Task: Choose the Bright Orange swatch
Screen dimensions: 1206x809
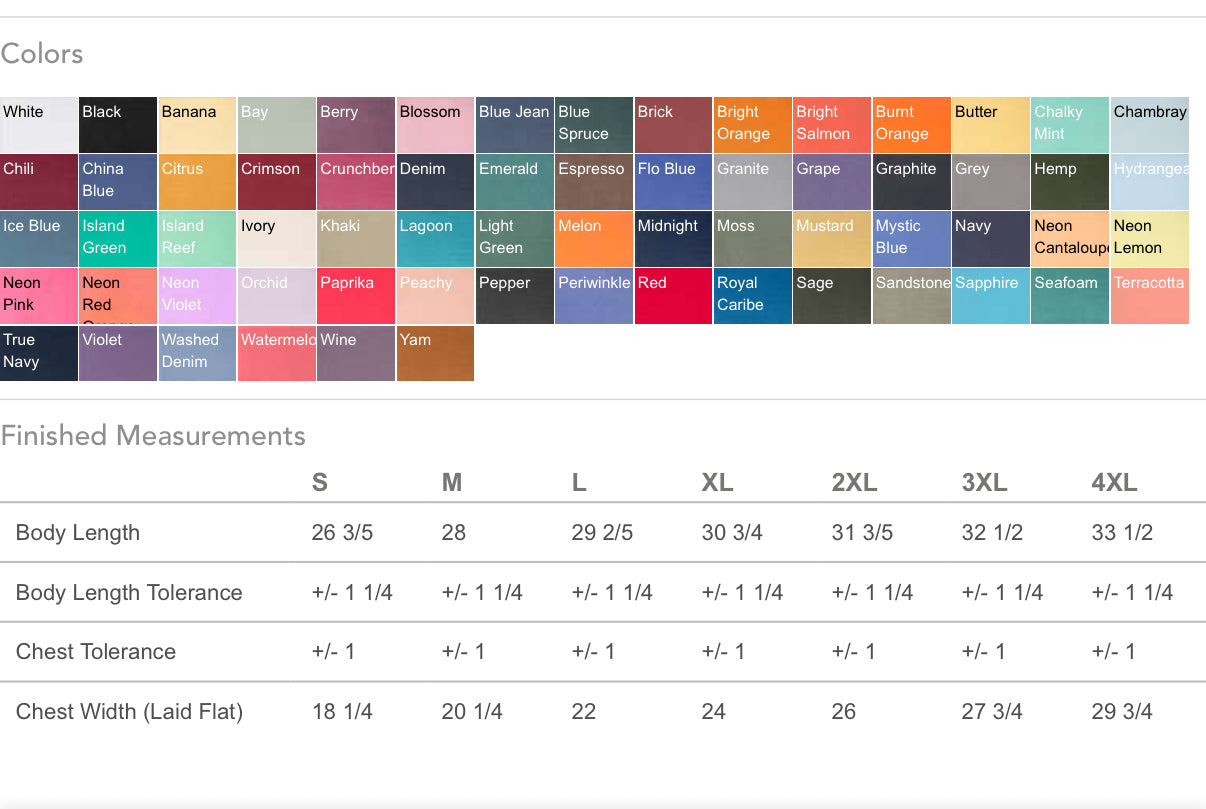Action: coord(753,125)
